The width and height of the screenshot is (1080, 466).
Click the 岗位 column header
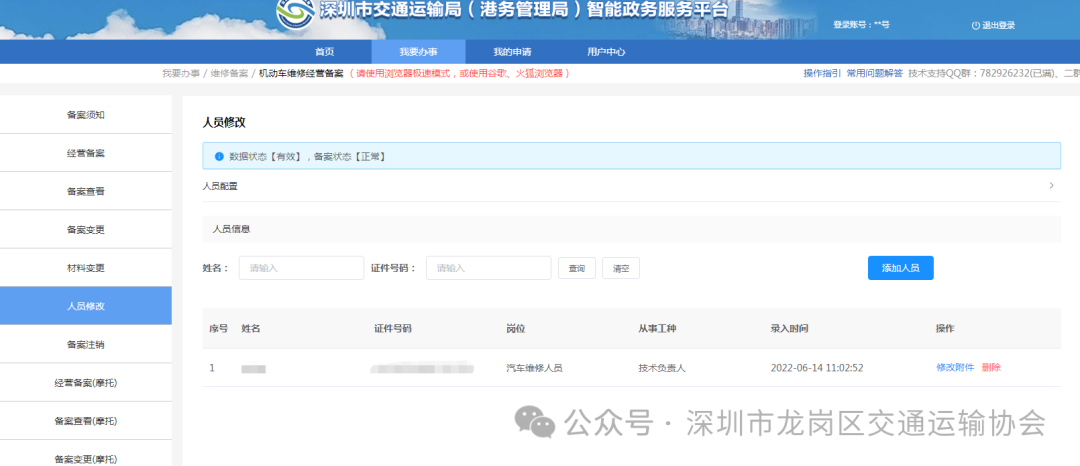pos(516,329)
